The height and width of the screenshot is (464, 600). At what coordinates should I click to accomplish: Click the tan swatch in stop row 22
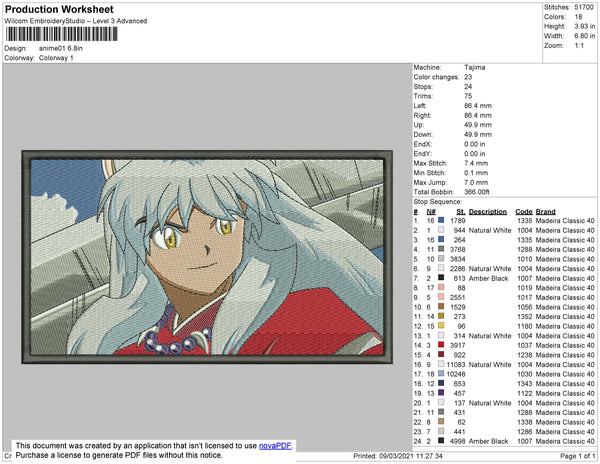(441, 422)
